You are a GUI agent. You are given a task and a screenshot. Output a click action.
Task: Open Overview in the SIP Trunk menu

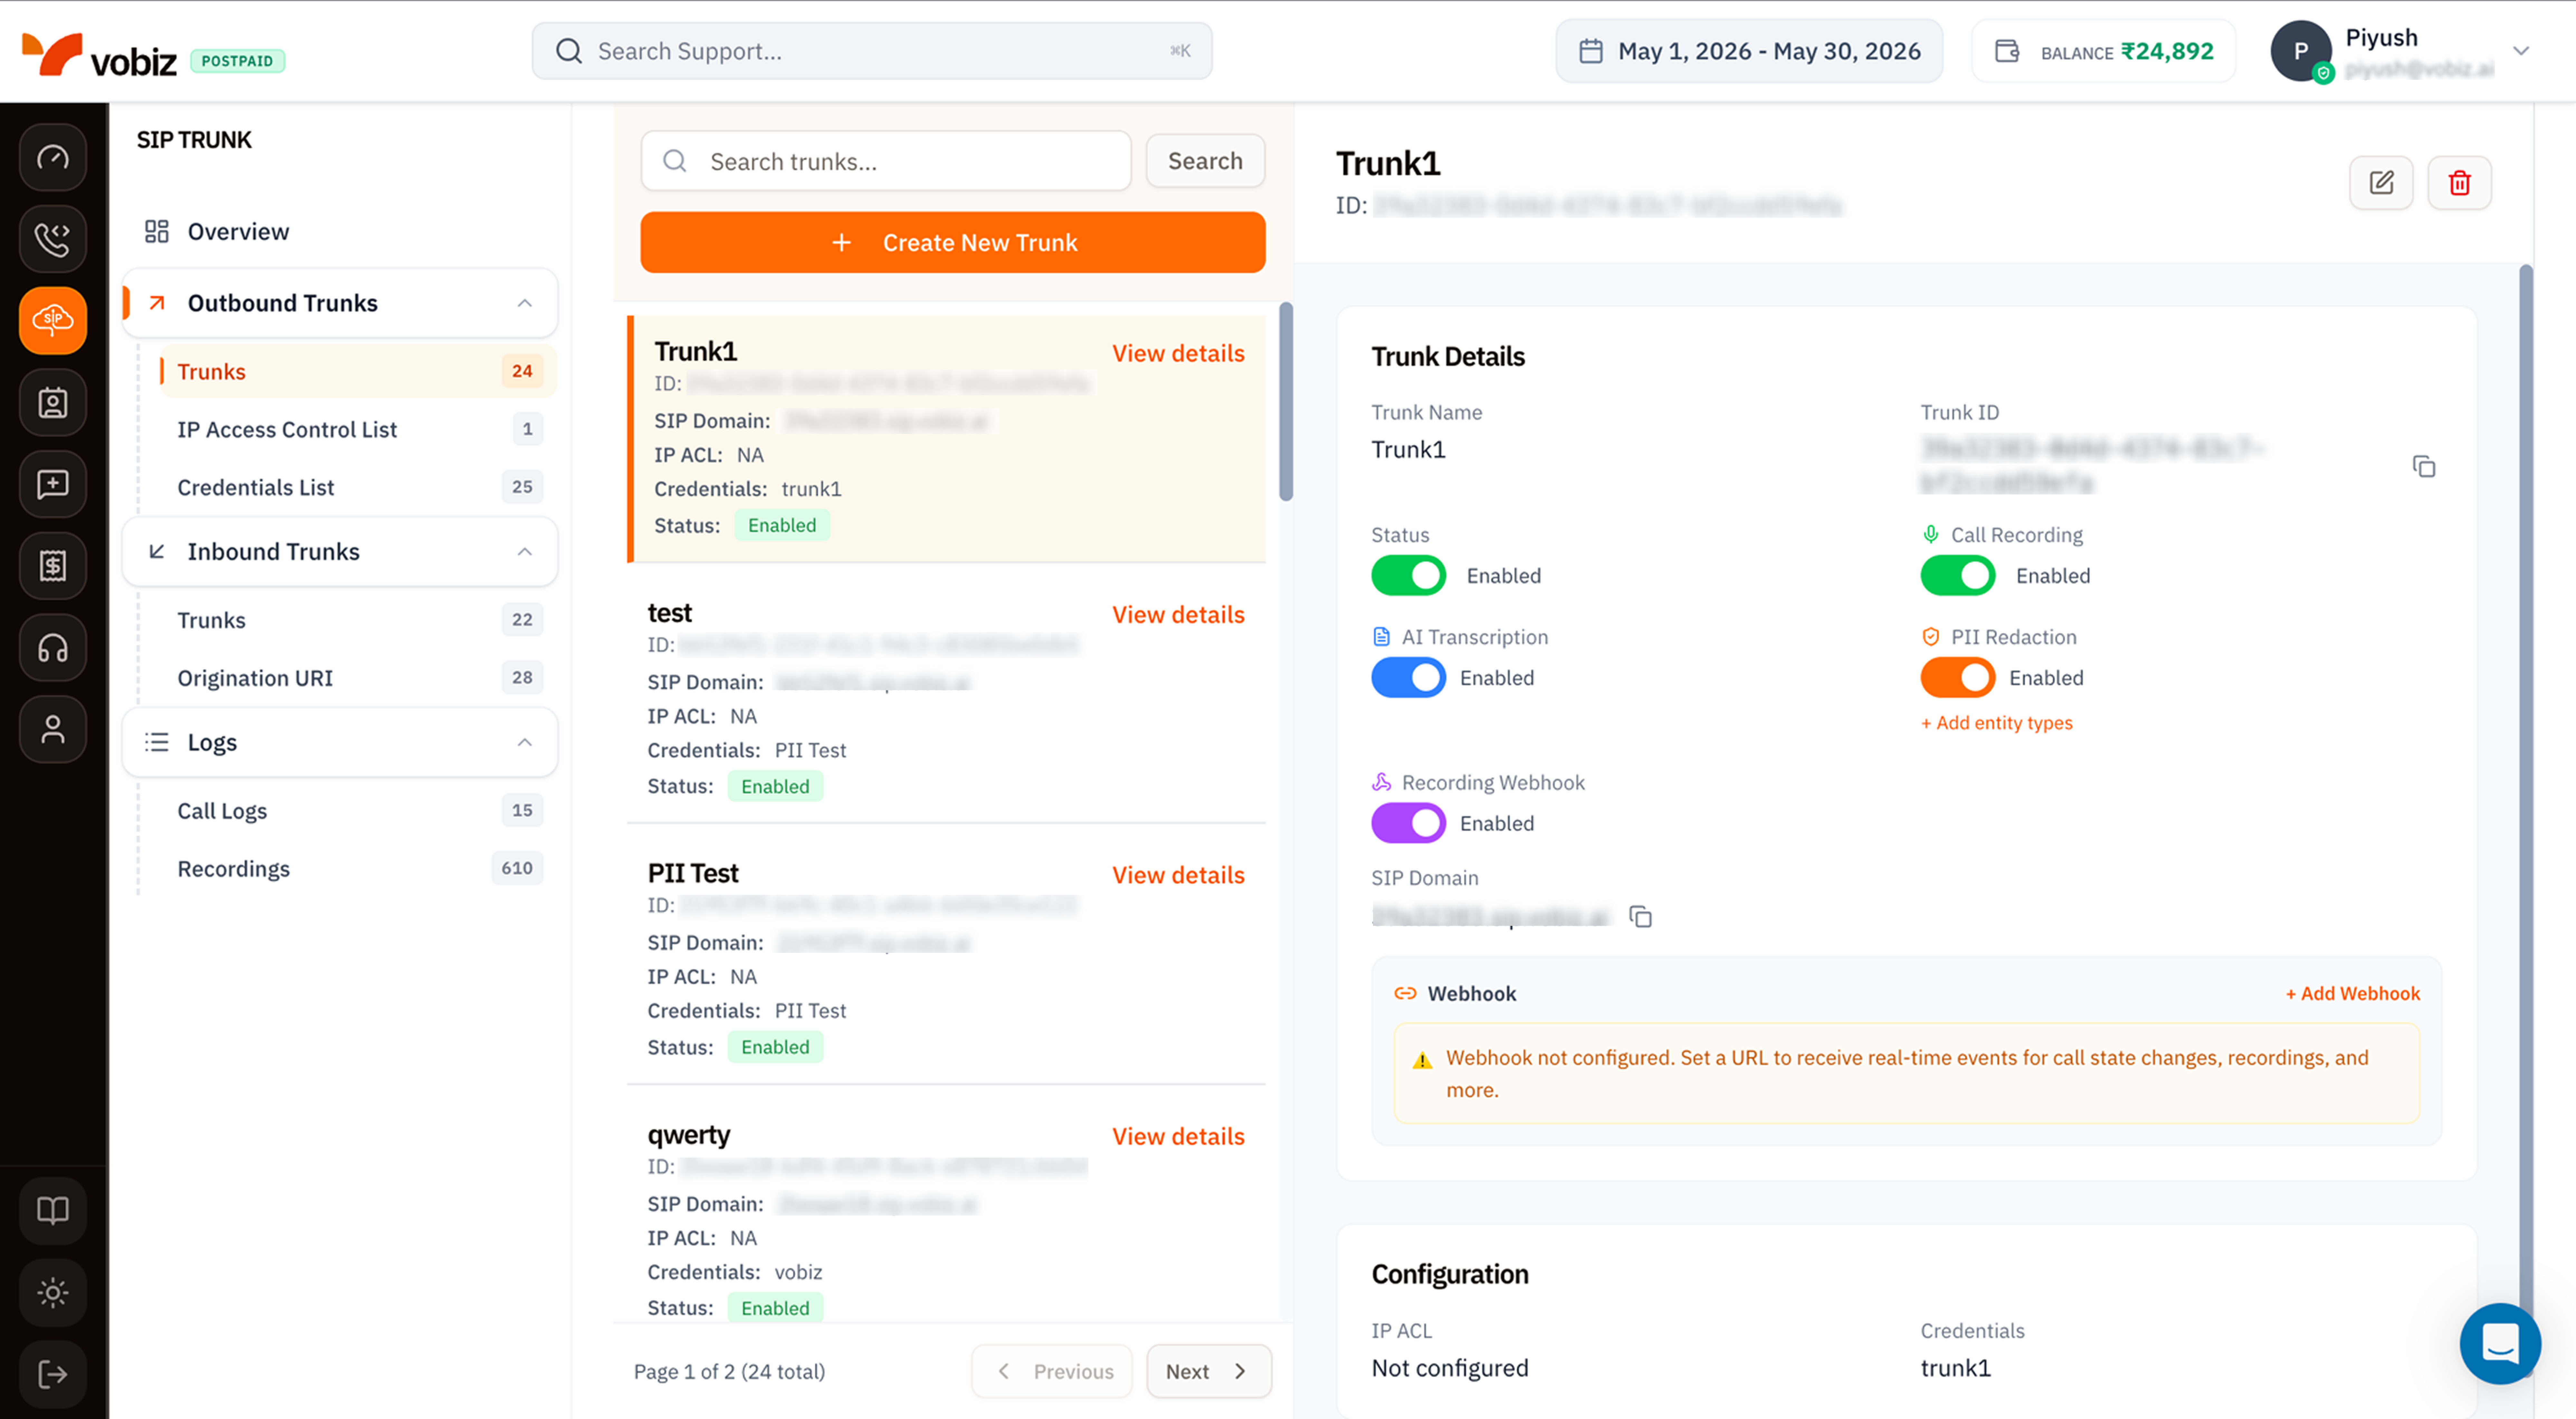(340, 232)
